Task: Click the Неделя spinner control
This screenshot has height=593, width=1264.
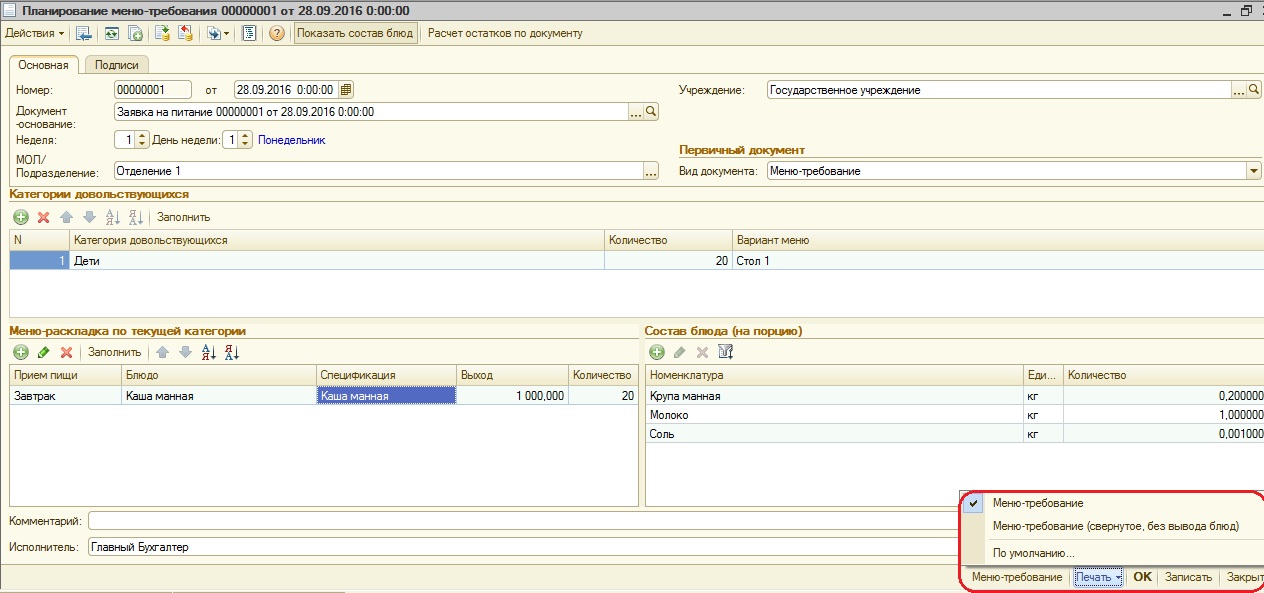Action: [x=142, y=140]
